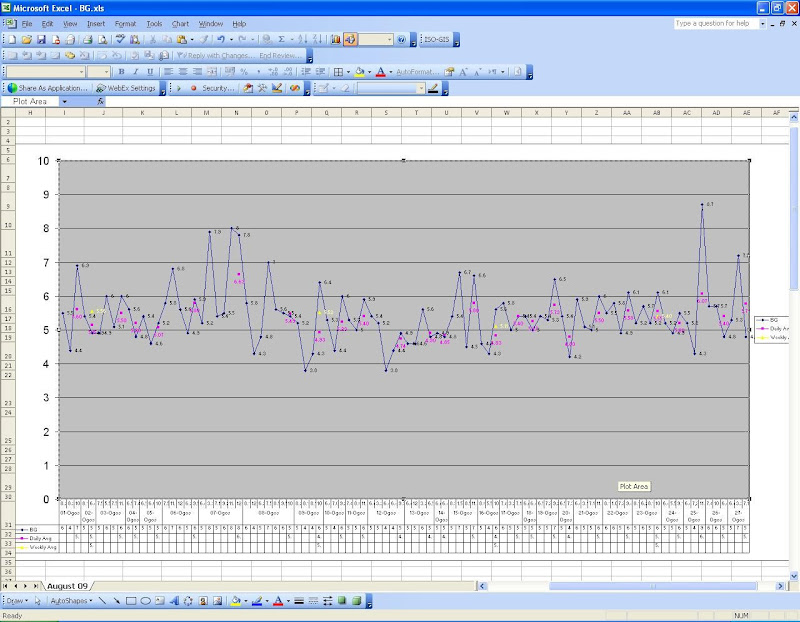Switch to the August 09 sheet tab
The image size is (800, 622).
68,584
